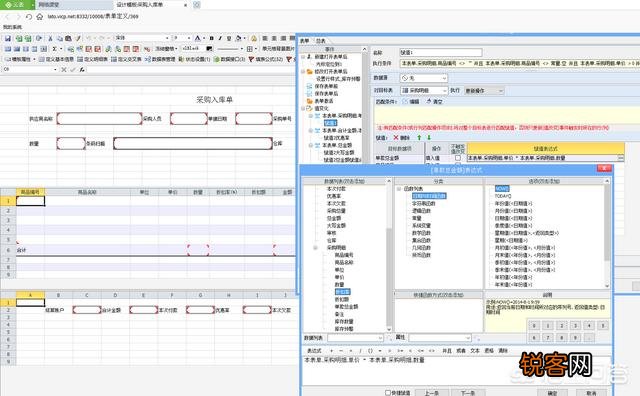Open the 属性 dropdown in the expression dialog
Screen dimensions: 640x396
pos(467,338)
